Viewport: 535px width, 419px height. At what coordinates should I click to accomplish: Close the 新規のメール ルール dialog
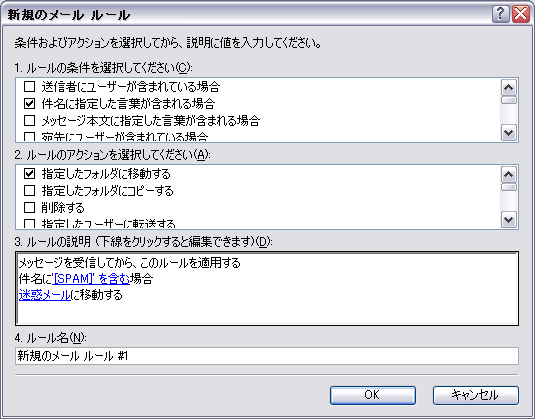(521, 15)
